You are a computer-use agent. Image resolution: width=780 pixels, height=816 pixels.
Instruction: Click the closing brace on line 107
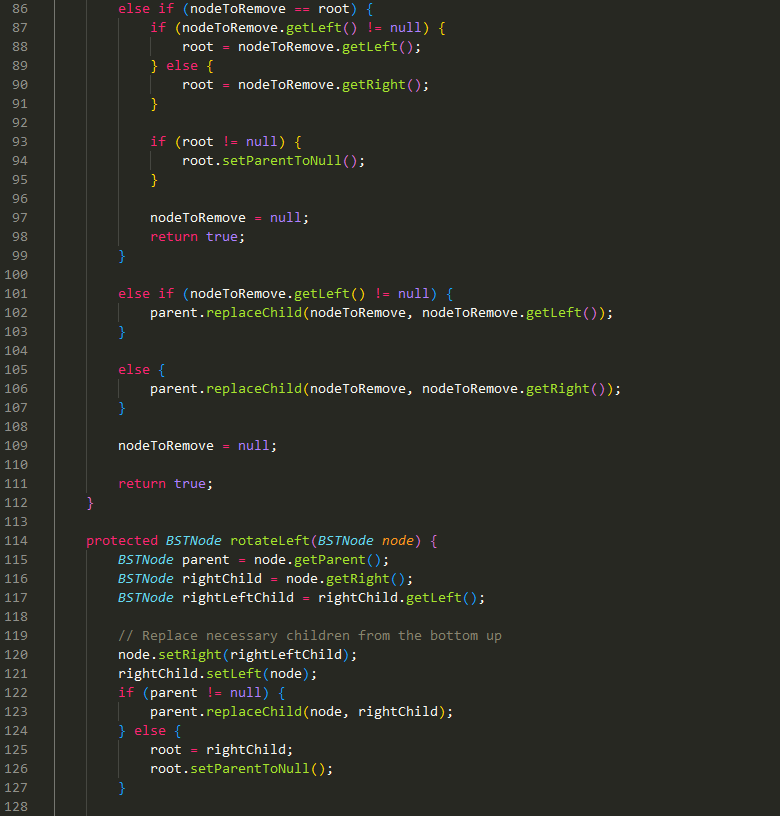click(122, 408)
